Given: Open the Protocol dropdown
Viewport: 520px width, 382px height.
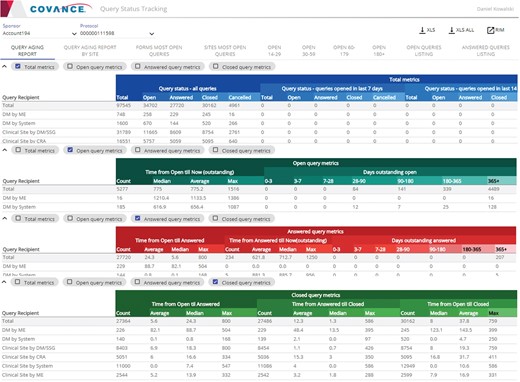Looking at the screenshot, I should [117, 33].
